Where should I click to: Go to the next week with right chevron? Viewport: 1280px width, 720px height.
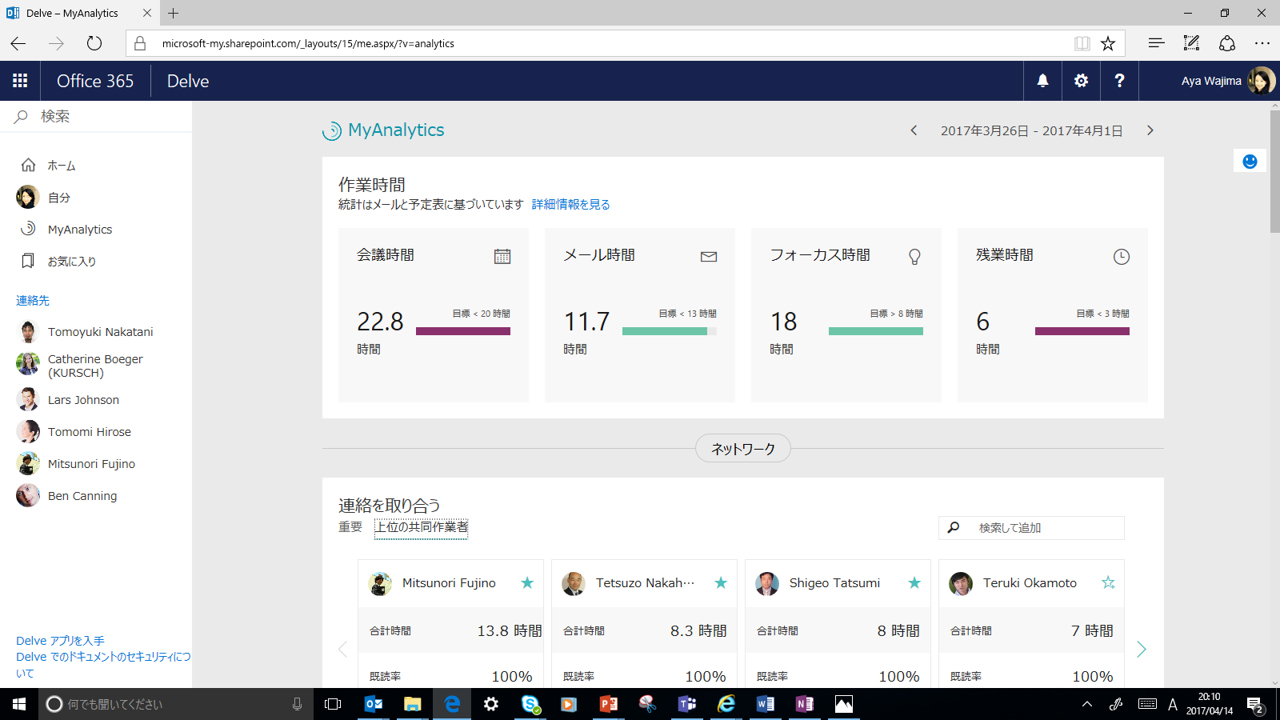pyautogui.click(x=1150, y=131)
